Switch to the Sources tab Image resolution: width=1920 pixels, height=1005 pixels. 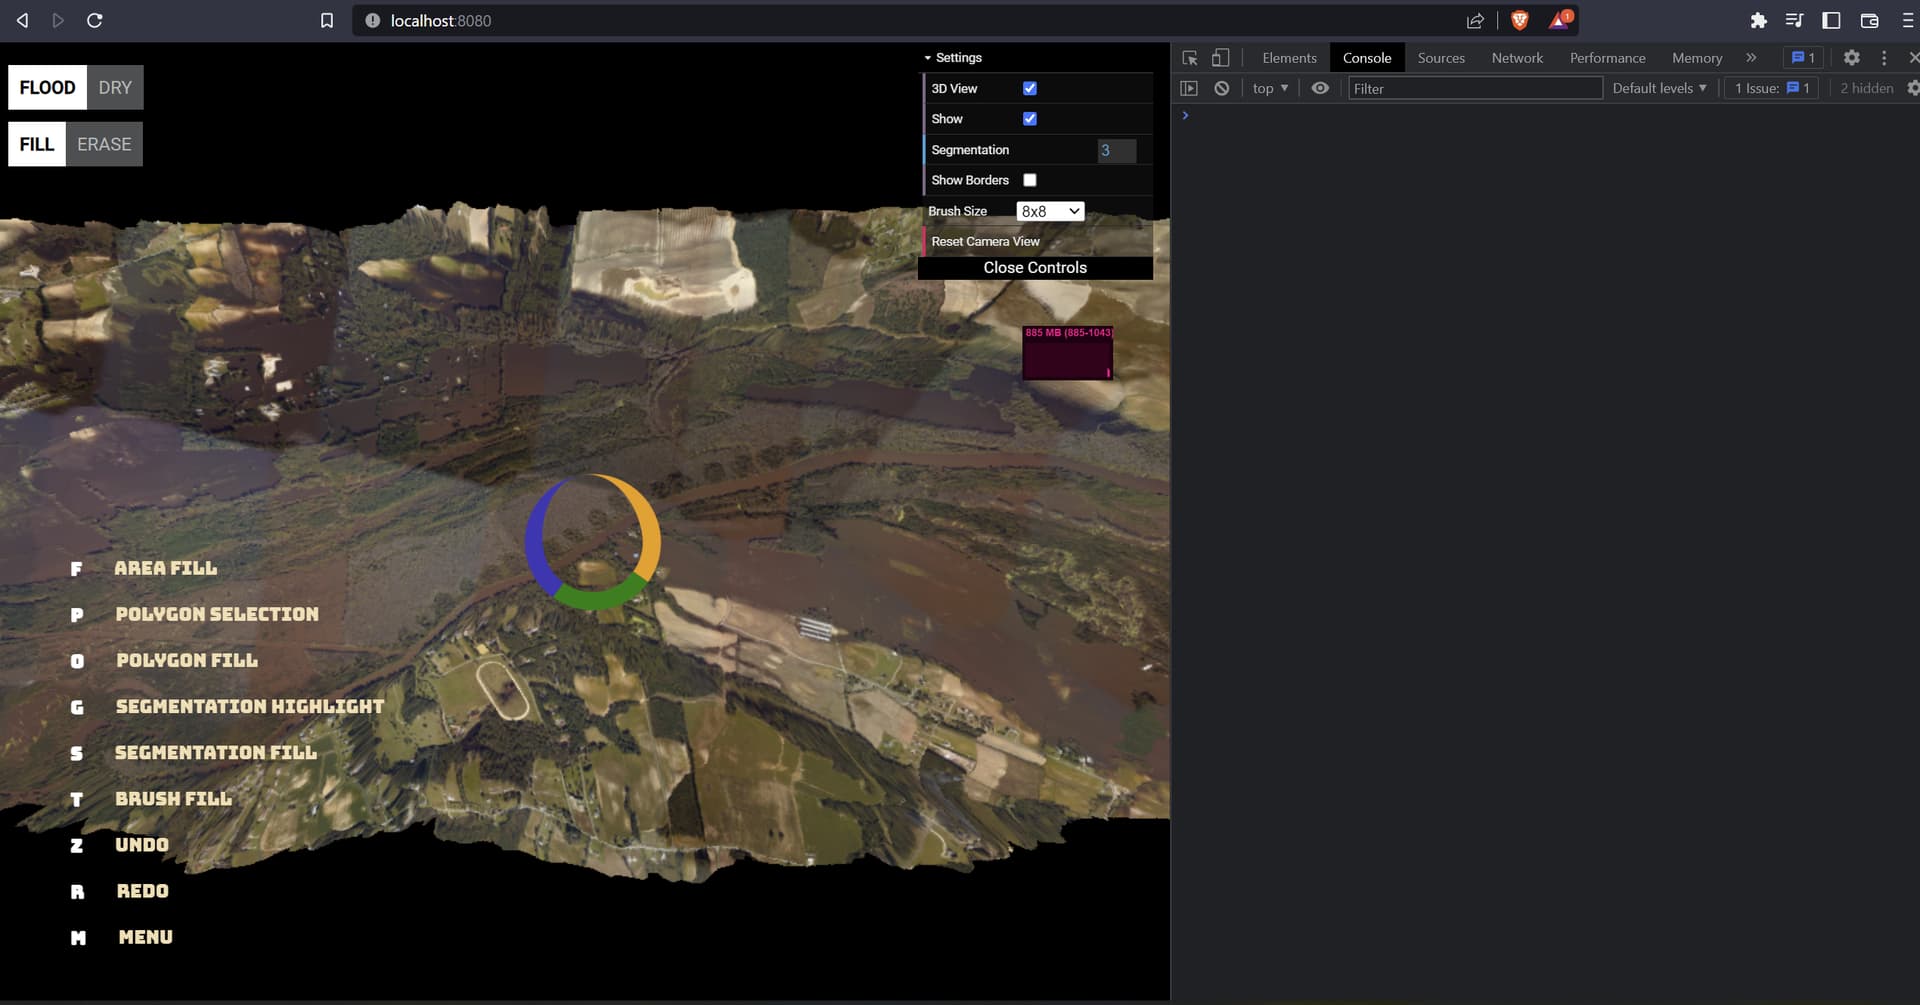1440,58
